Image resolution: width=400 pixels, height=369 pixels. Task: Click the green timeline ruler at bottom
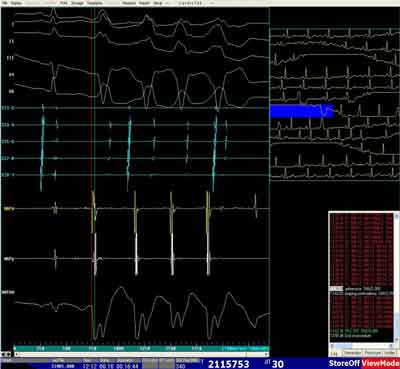pyautogui.click(x=141, y=349)
